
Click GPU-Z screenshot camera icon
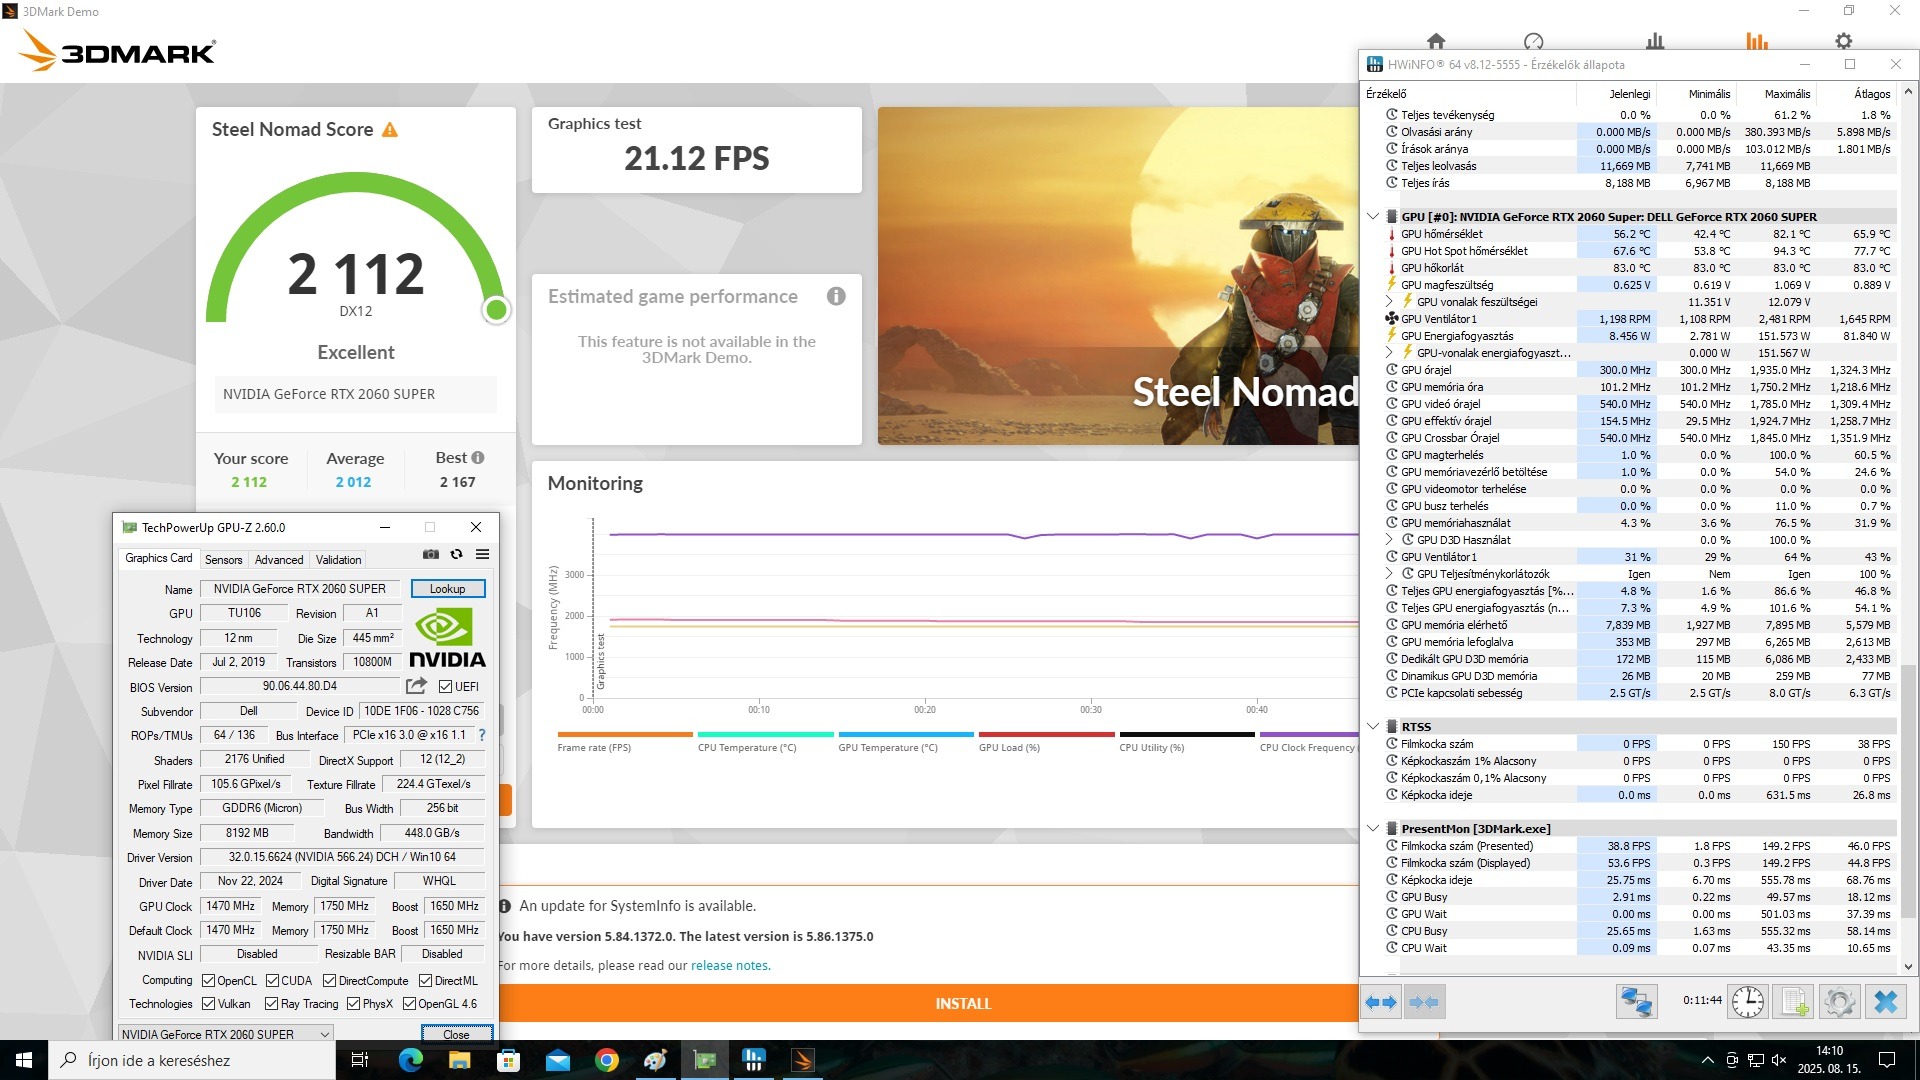point(430,554)
